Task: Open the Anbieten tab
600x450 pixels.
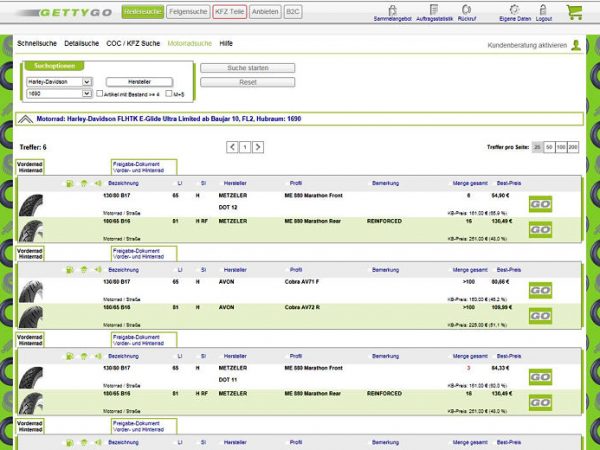Action: pos(265,12)
